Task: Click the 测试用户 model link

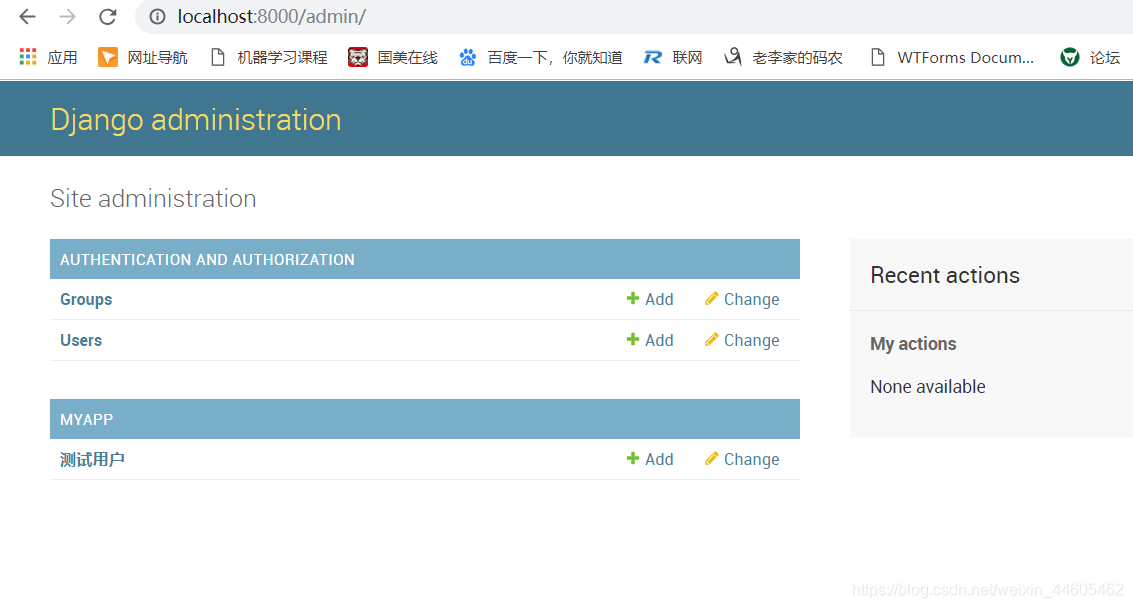Action: pyautogui.click(x=92, y=458)
